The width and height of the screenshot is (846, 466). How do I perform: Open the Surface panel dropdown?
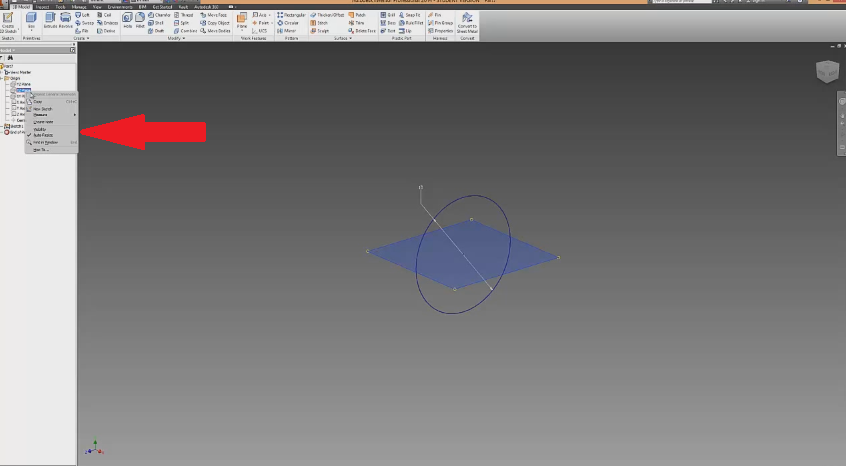[x=342, y=38]
